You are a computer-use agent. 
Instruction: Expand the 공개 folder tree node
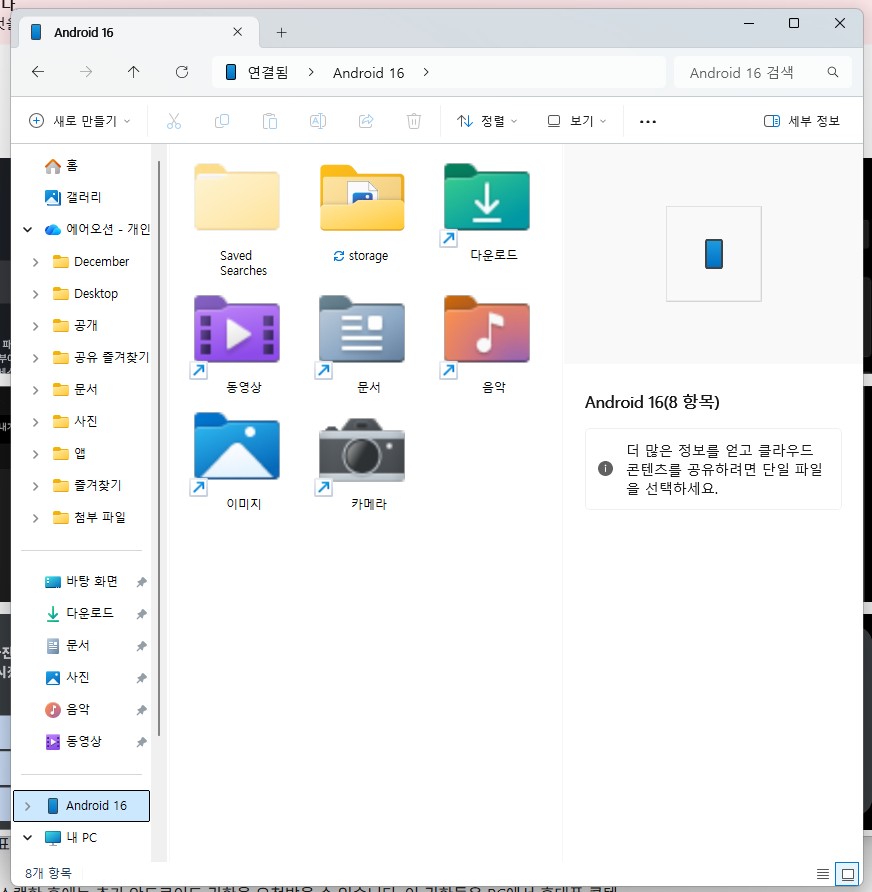[35, 326]
